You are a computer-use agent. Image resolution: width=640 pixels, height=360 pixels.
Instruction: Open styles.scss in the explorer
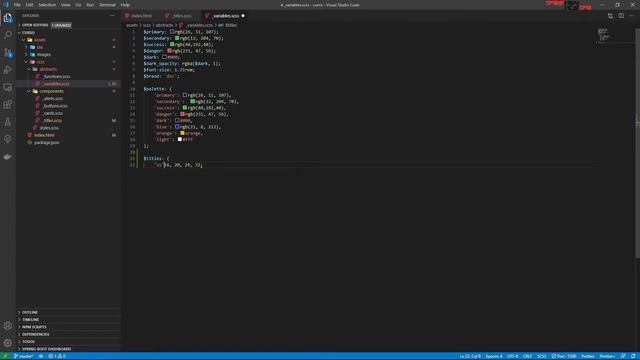(49, 128)
